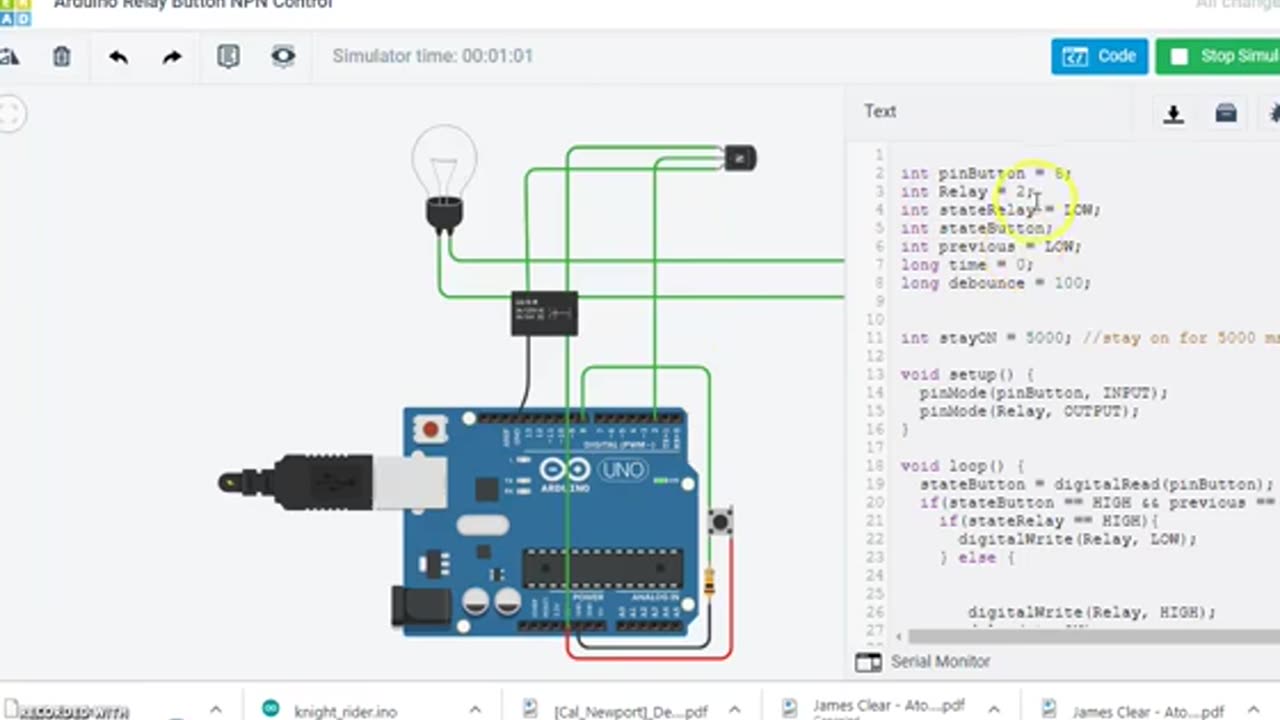Viewport: 1280px width, 720px height.
Task: Click the code editor horizontal scrollbar
Action: pyautogui.click(x=1094, y=636)
